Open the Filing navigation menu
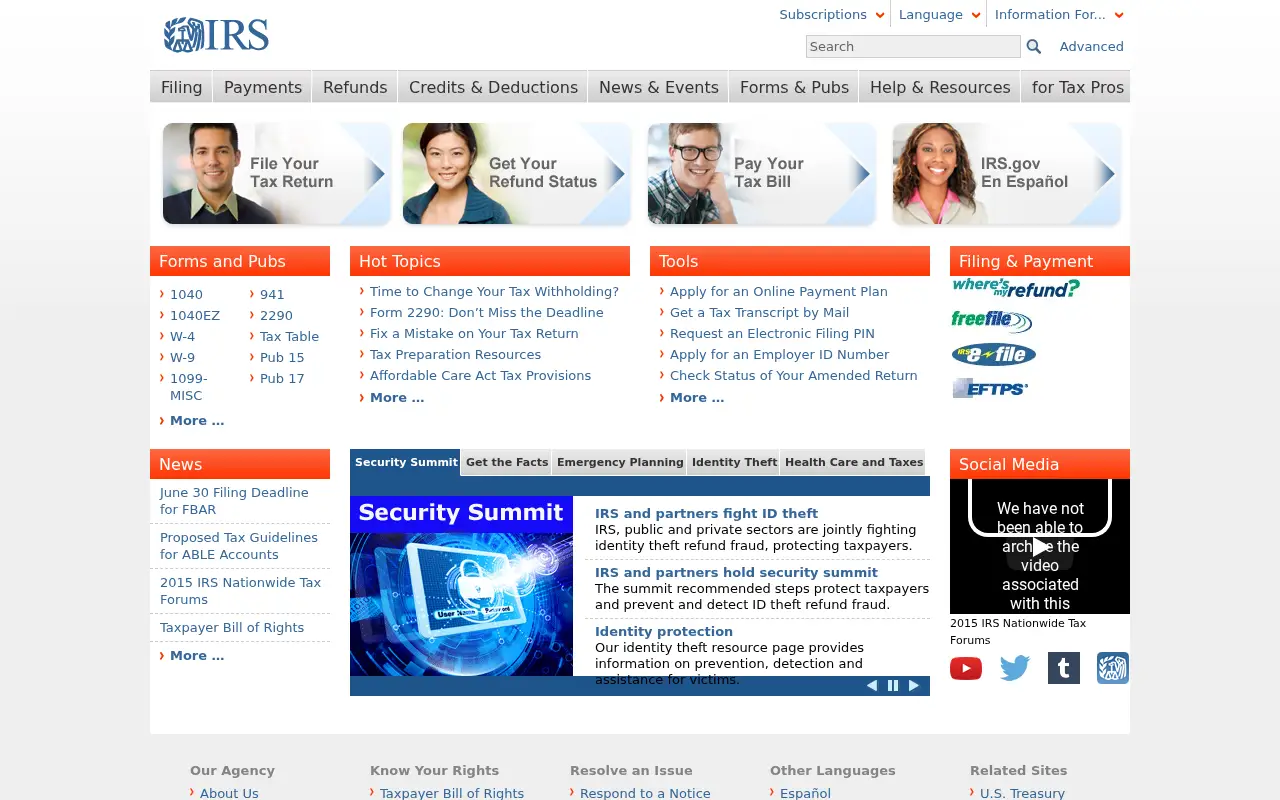 [x=181, y=87]
